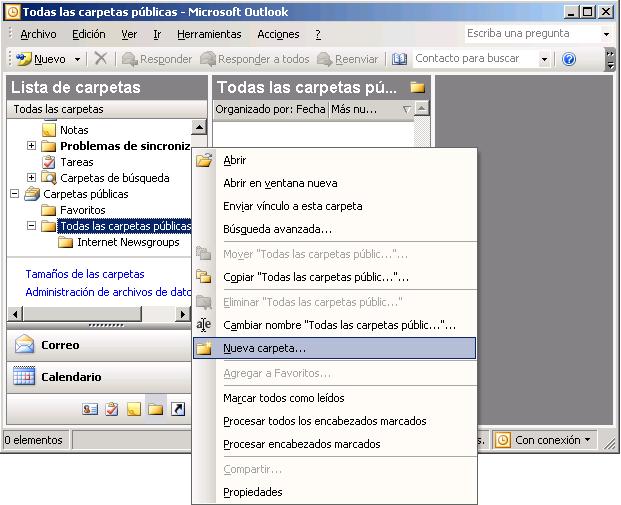Click the Todas las carpetas header bar
The image size is (621, 505).
click(x=107, y=109)
